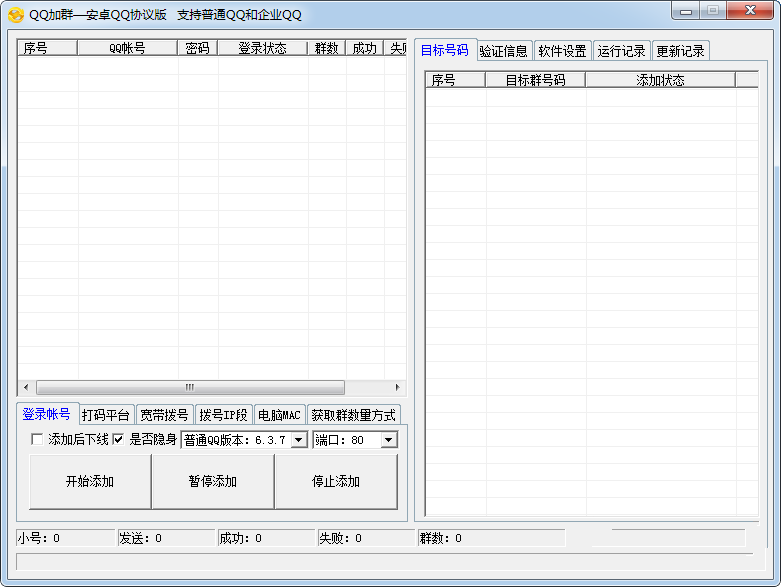Select the 宽带拨号 tab
The image size is (781, 587).
(x=164, y=415)
